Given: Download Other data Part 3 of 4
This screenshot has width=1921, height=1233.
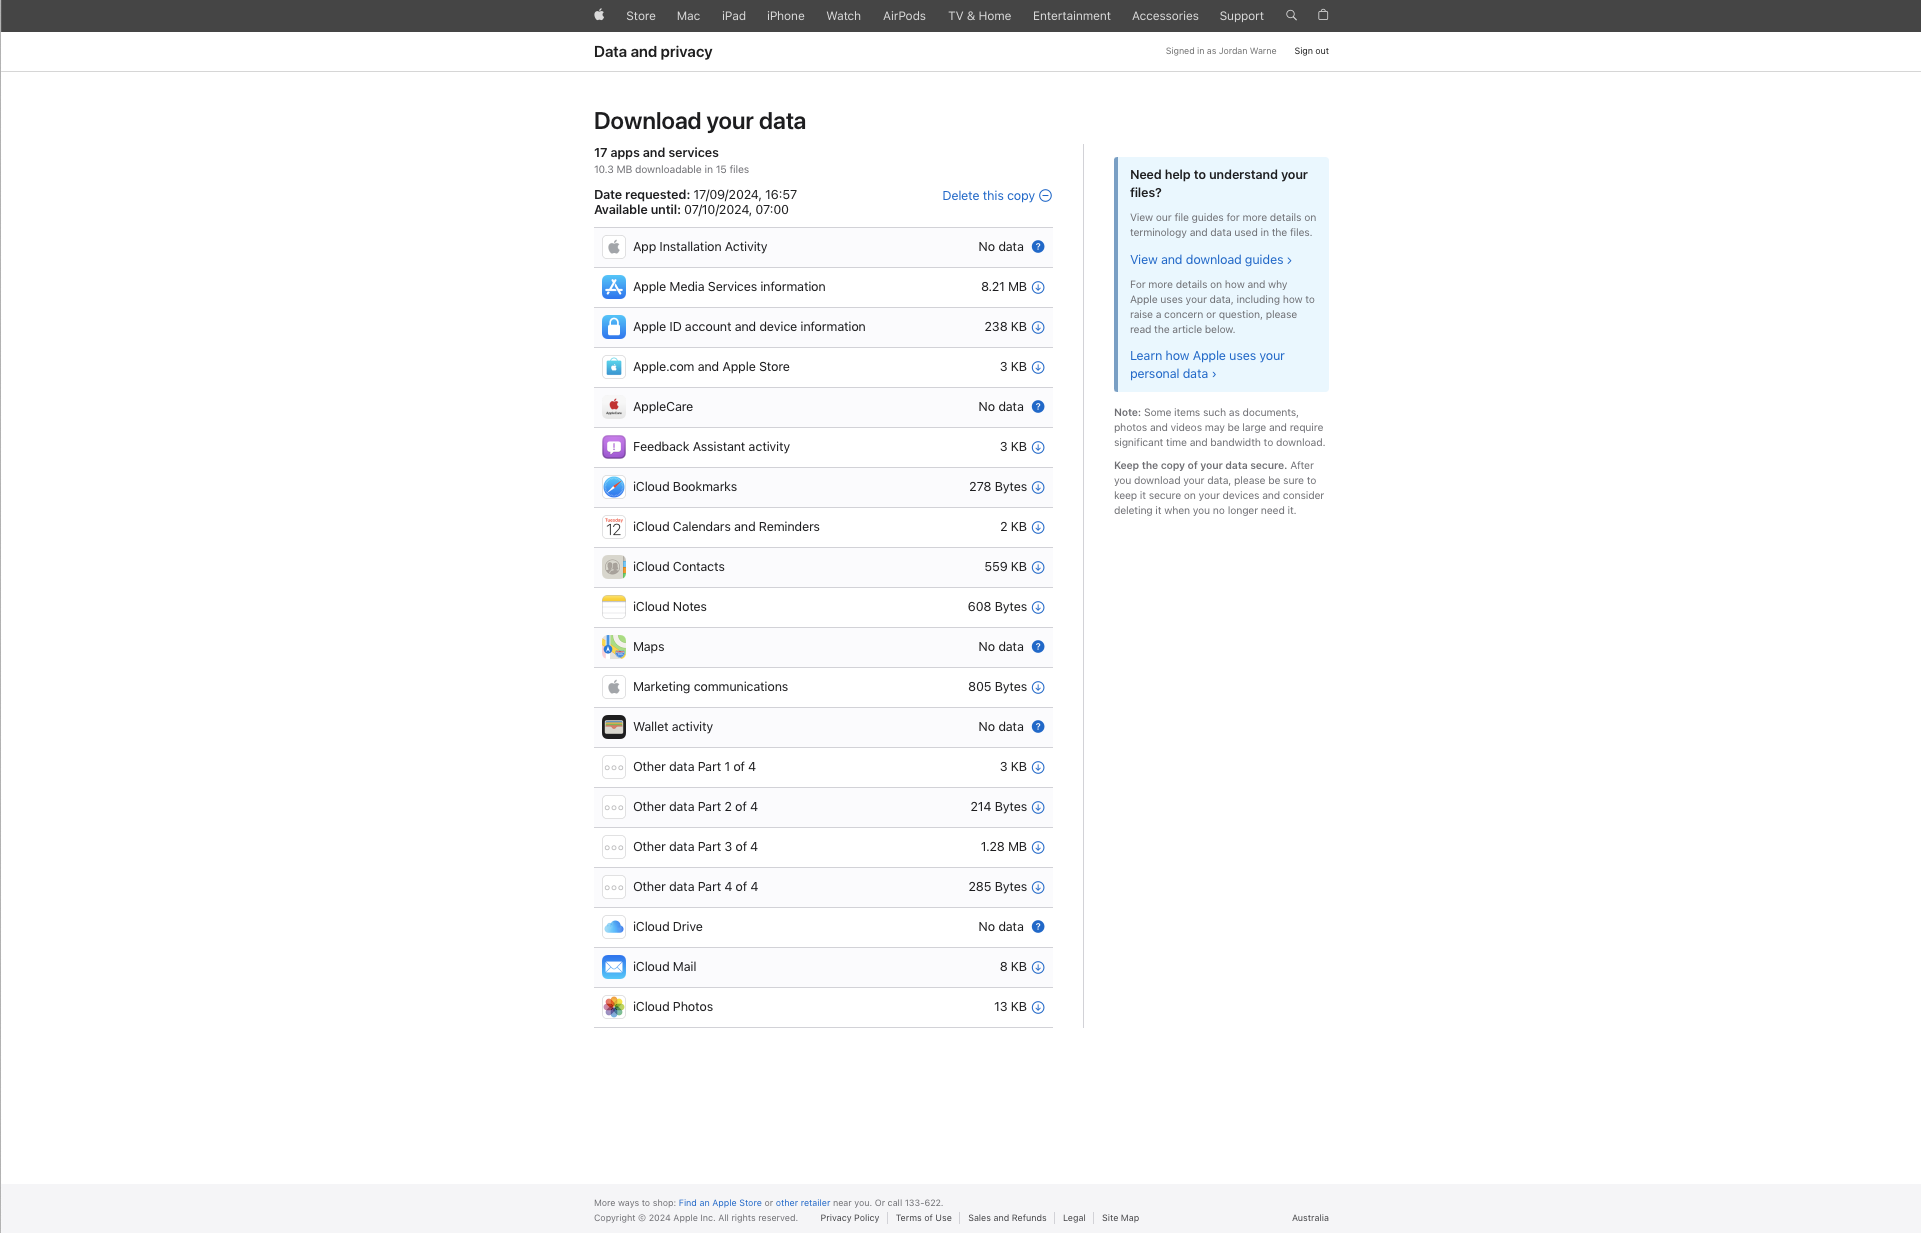Looking at the screenshot, I should click(1038, 847).
